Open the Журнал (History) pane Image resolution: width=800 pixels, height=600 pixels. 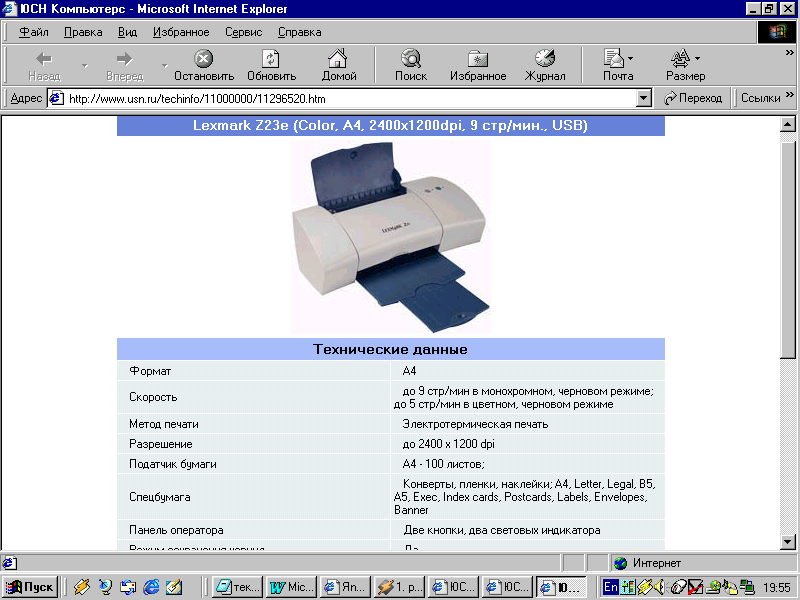point(545,65)
